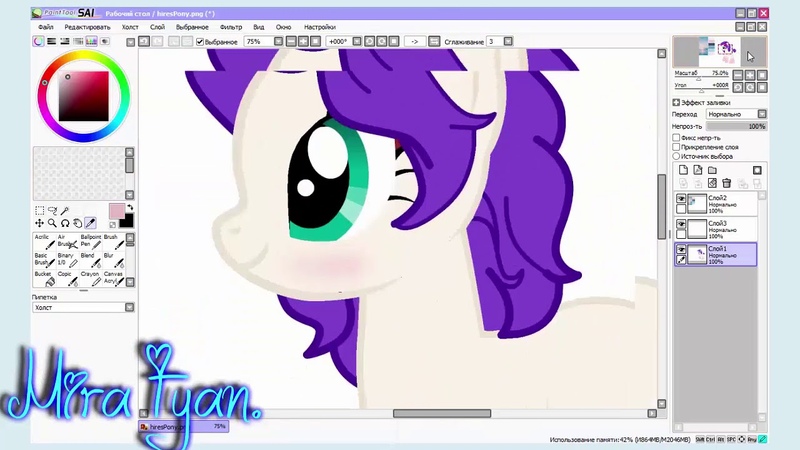Image resolution: width=800 pixels, height=450 pixels.
Task: Create a new layer folder
Action: coord(712,170)
